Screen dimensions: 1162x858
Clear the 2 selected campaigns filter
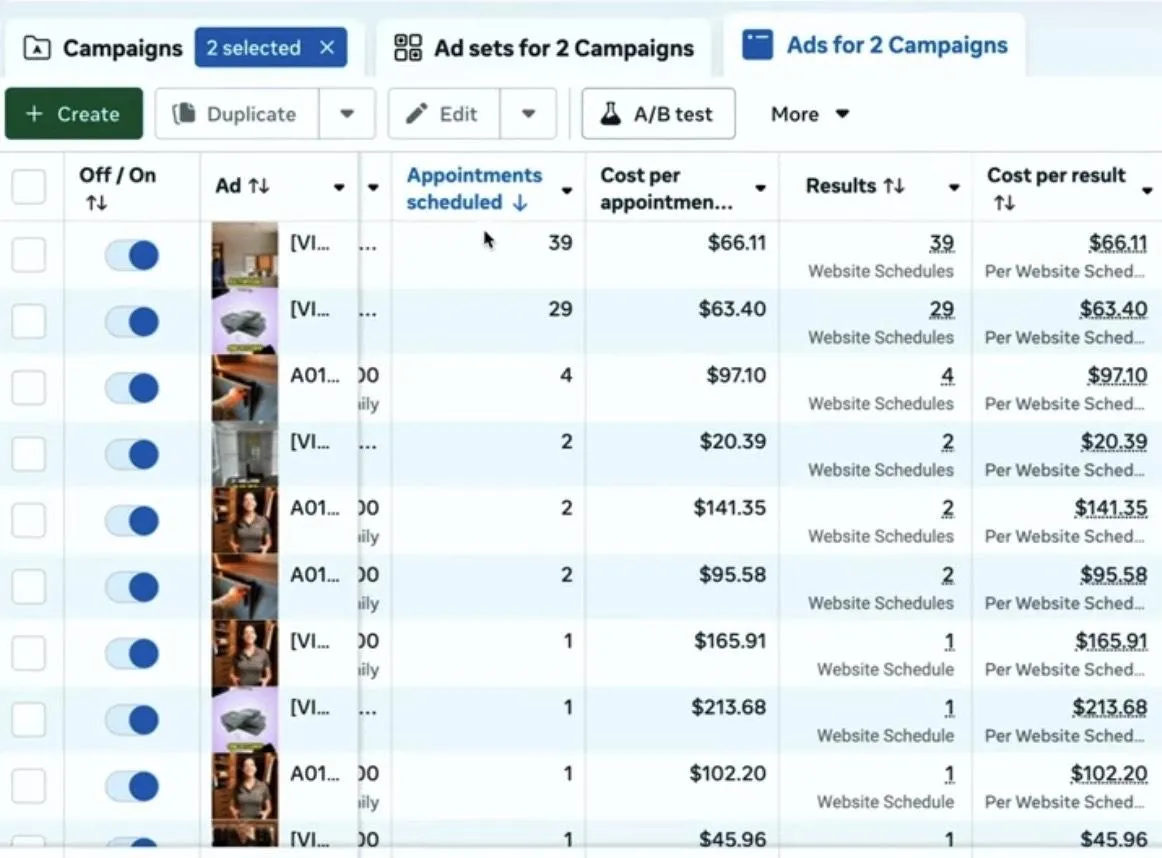pos(327,48)
